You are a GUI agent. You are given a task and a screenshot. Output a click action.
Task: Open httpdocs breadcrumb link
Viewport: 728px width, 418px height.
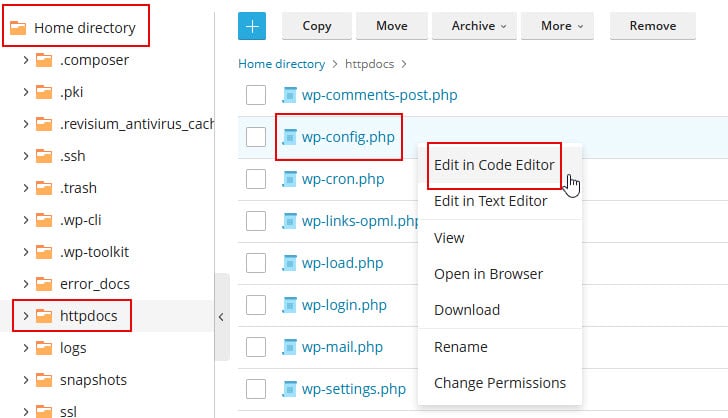370,64
